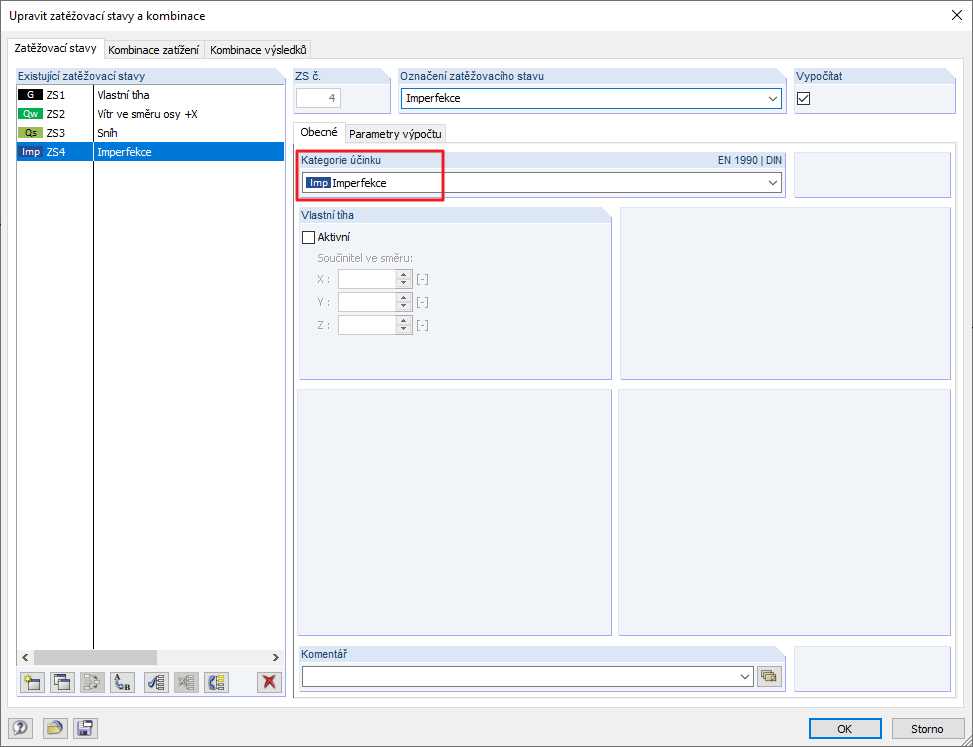
Task: Click the G badge of ZS1
Action: click(x=30, y=95)
